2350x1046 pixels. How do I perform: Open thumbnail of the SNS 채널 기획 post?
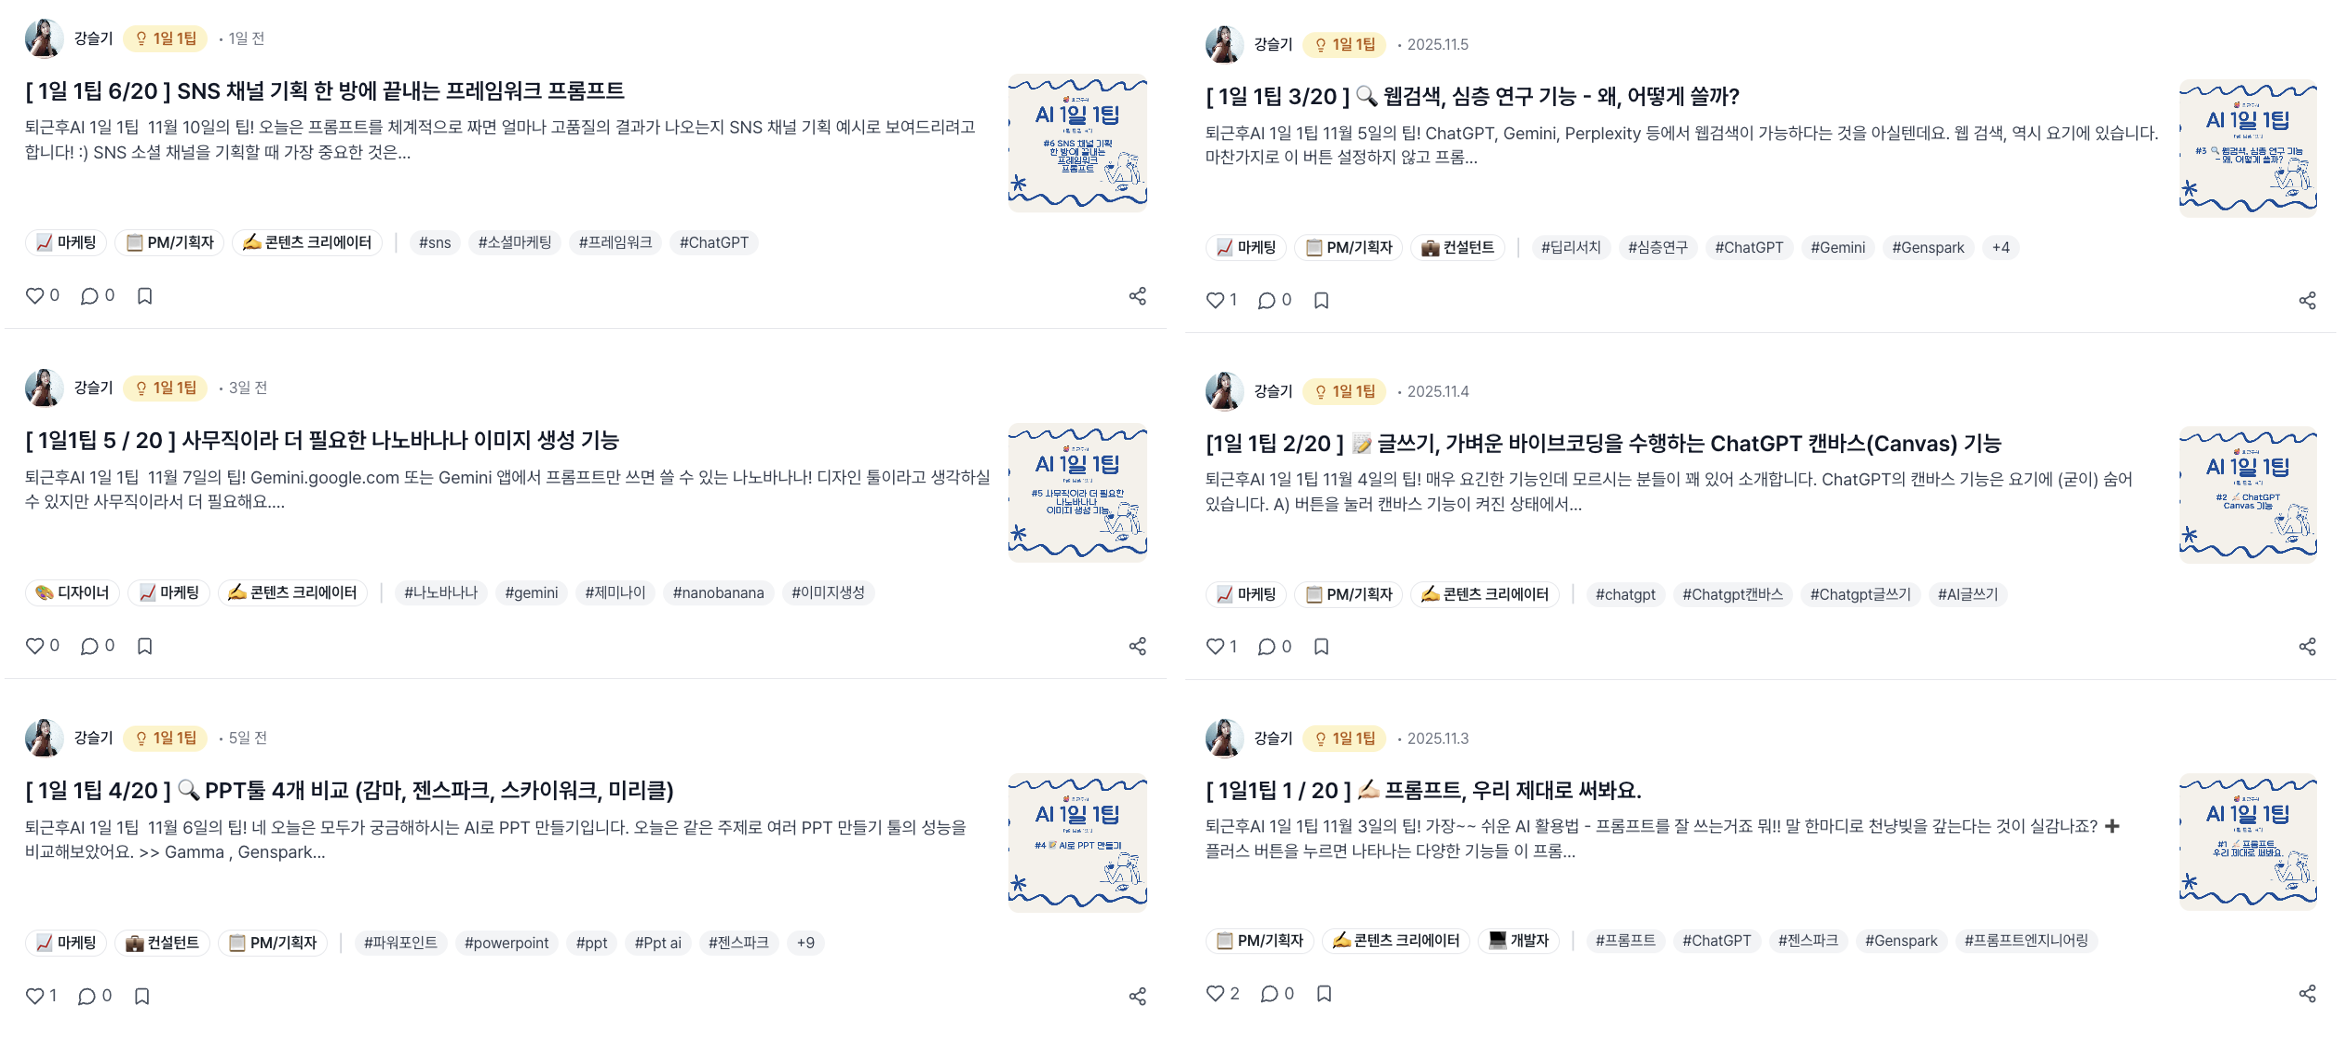point(1077,143)
